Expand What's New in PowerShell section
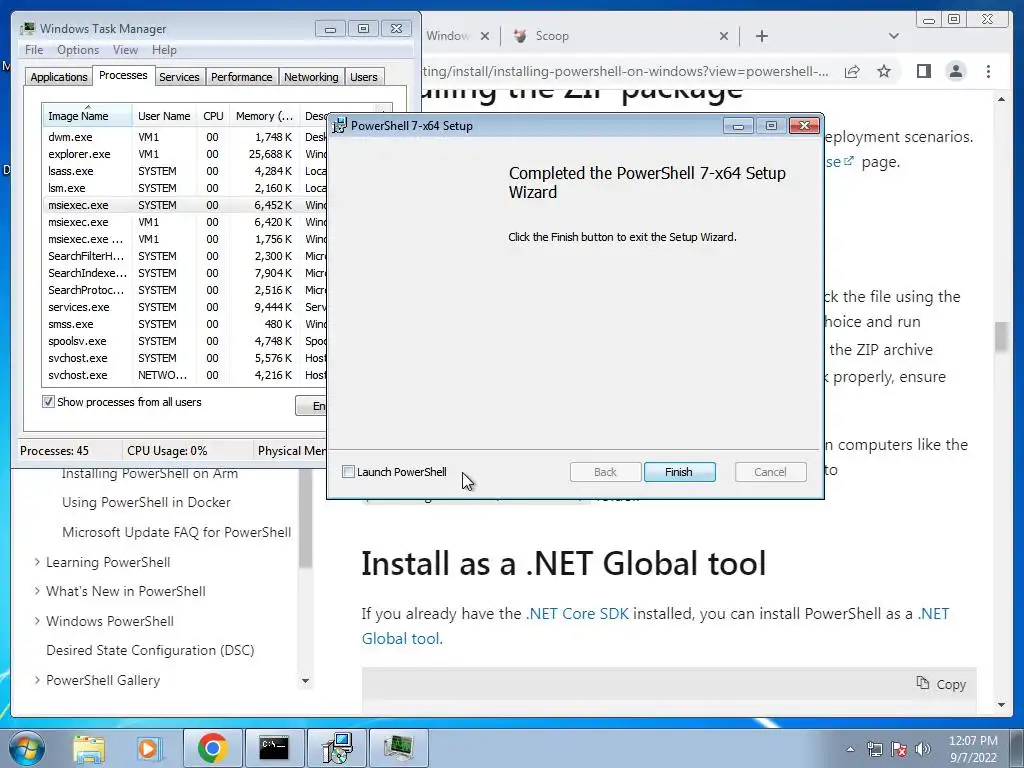 [37, 591]
